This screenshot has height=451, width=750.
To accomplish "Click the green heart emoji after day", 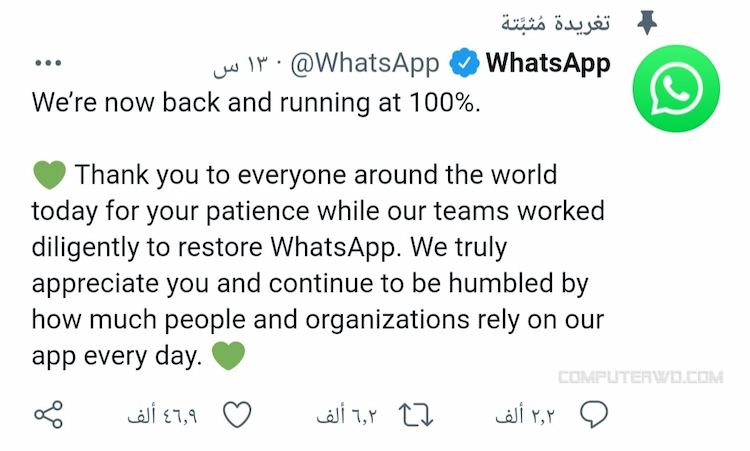I will pyautogui.click(x=228, y=356).
